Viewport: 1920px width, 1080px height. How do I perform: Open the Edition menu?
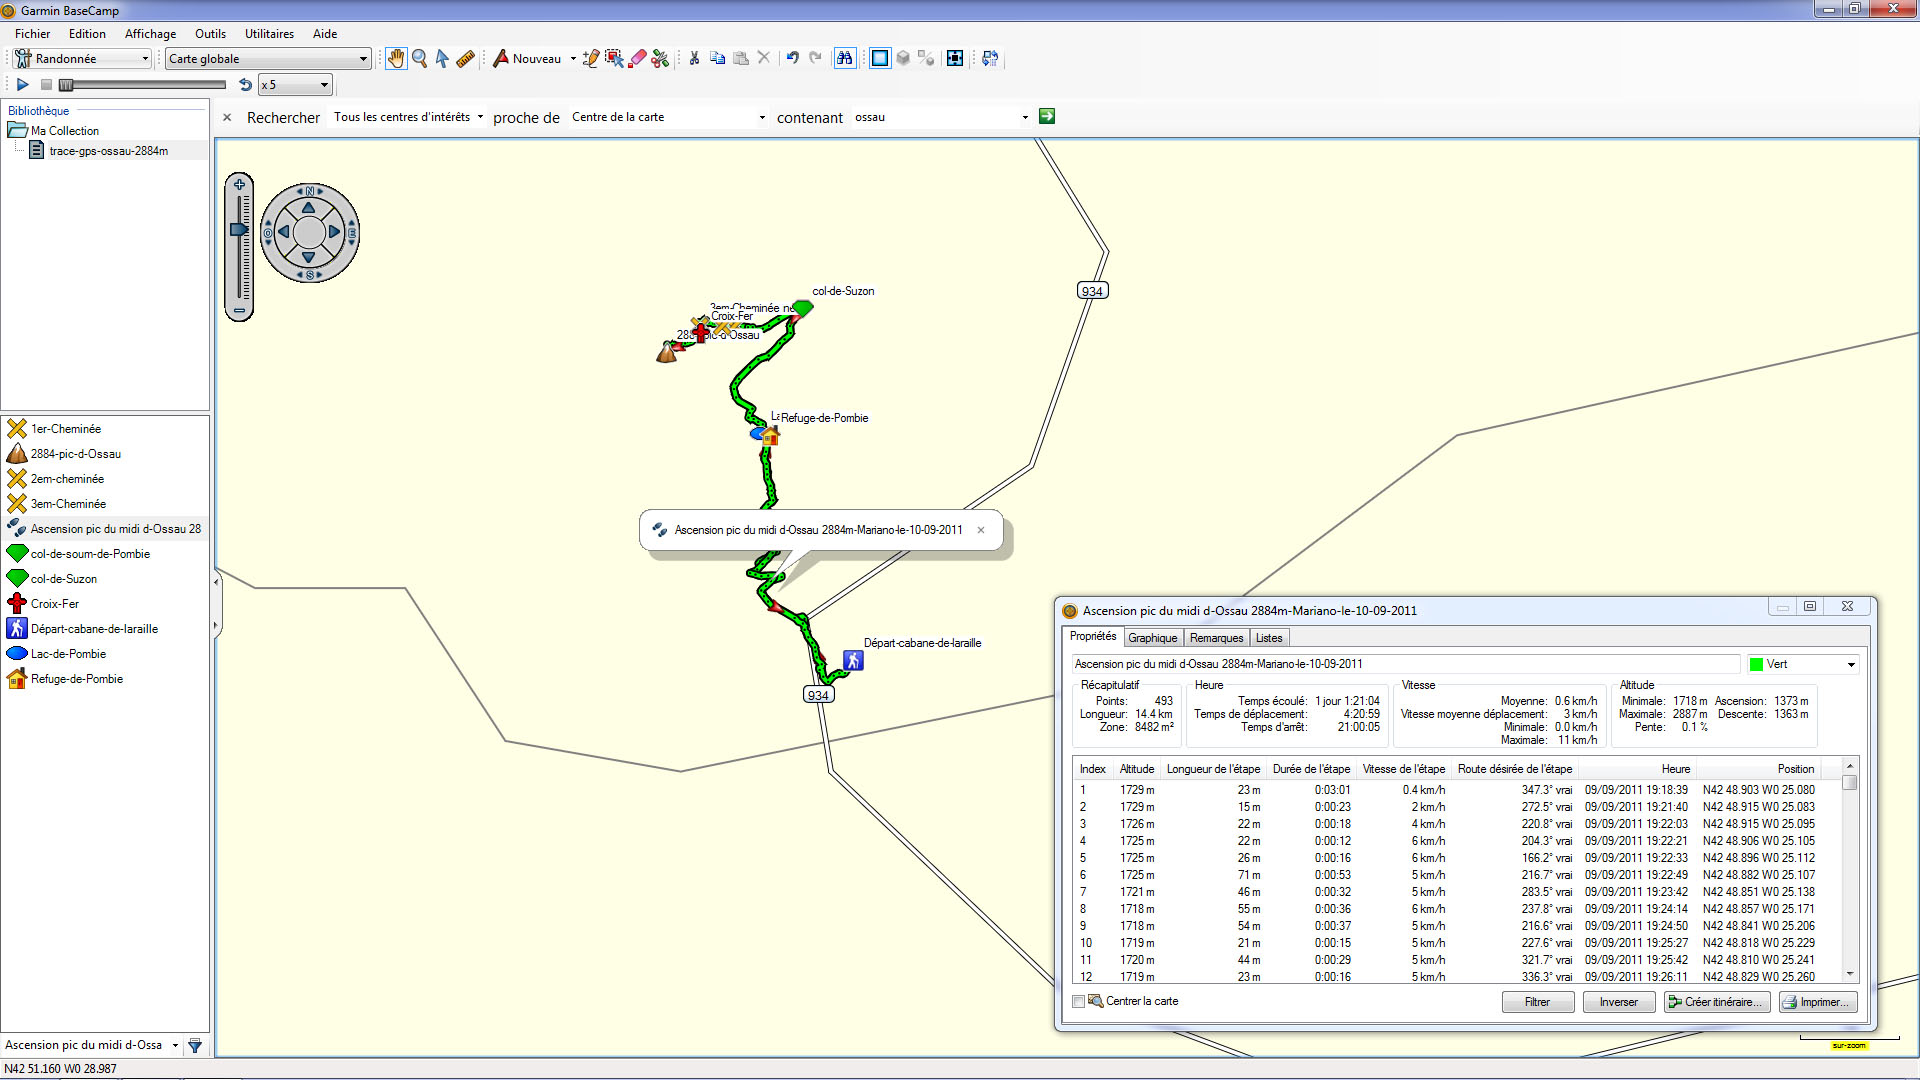[x=87, y=33]
